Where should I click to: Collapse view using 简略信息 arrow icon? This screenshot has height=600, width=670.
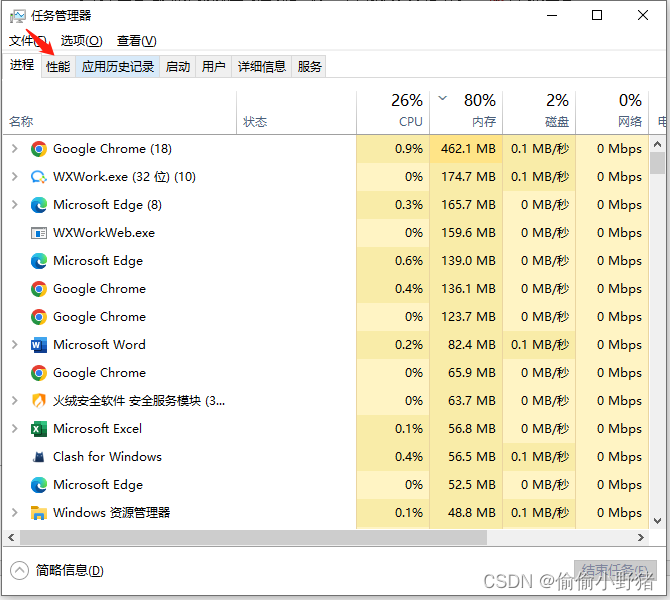click(x=19, y=571)
